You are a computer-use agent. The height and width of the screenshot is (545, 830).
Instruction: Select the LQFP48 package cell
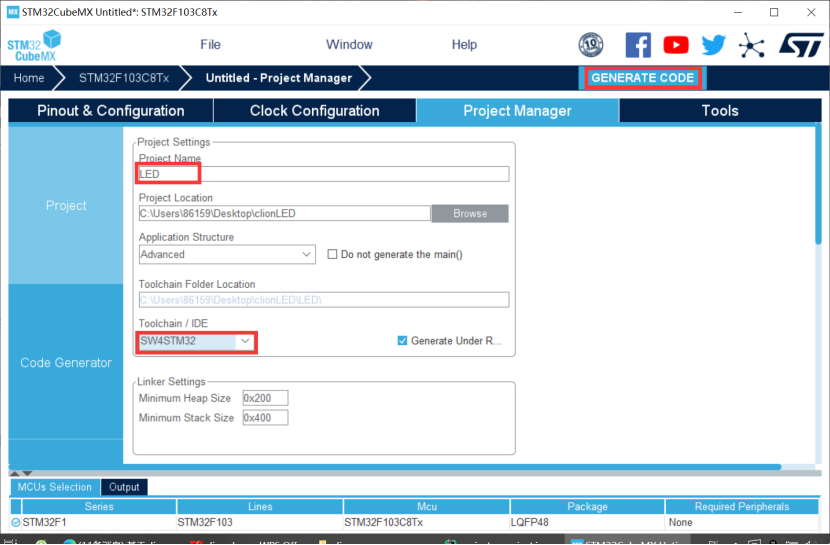587,522
